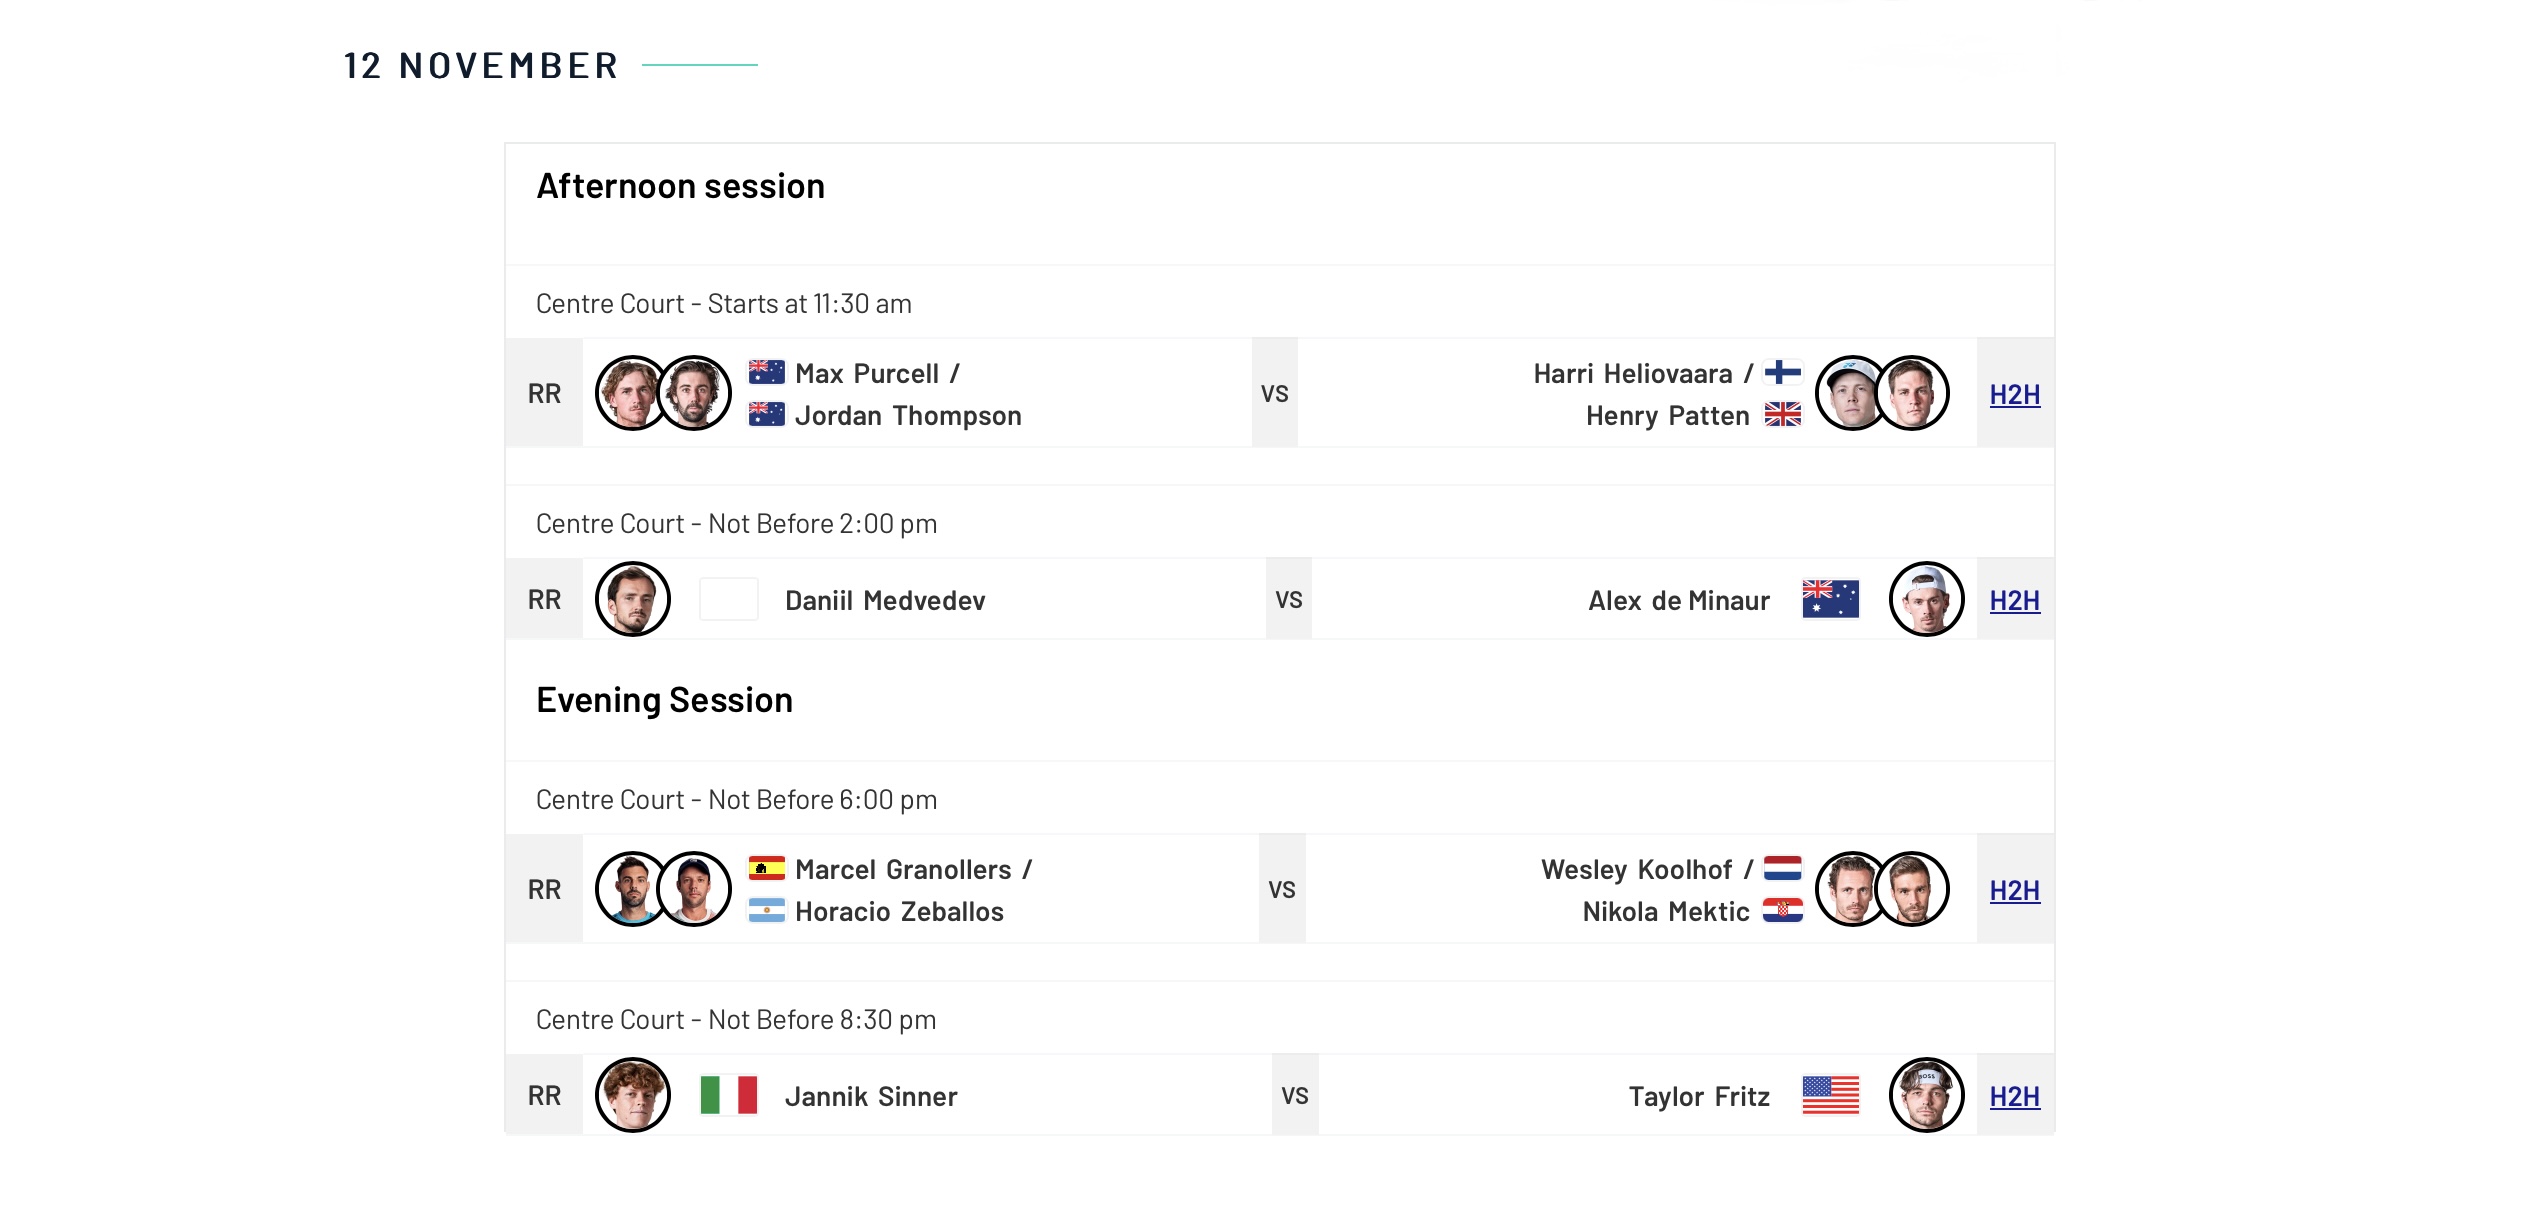The height and width of the screenshot is (1226, 2547).
Task: Click Daniil Medvedev's player photo
Action: (x=633, y=599)
